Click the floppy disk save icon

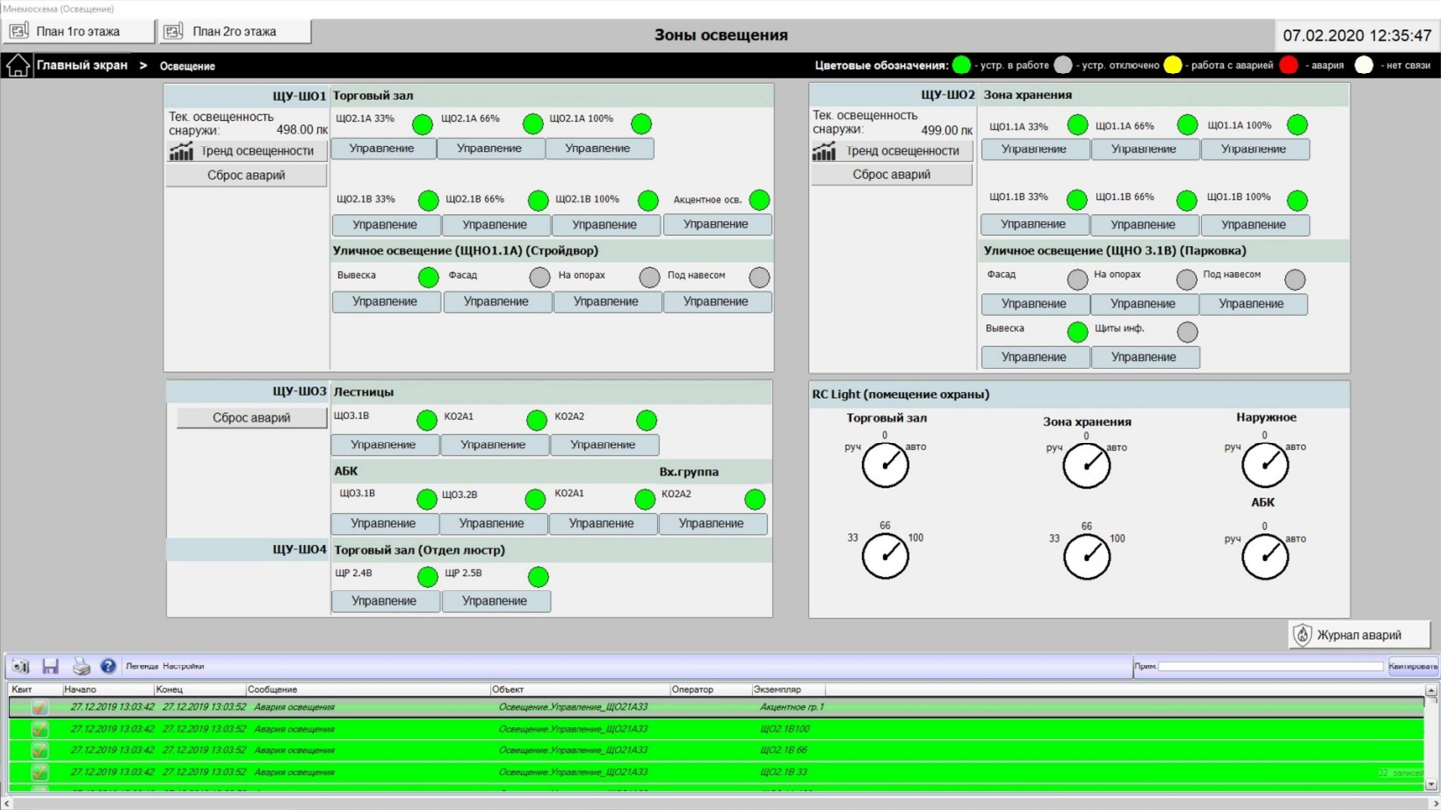coord(50,667)
